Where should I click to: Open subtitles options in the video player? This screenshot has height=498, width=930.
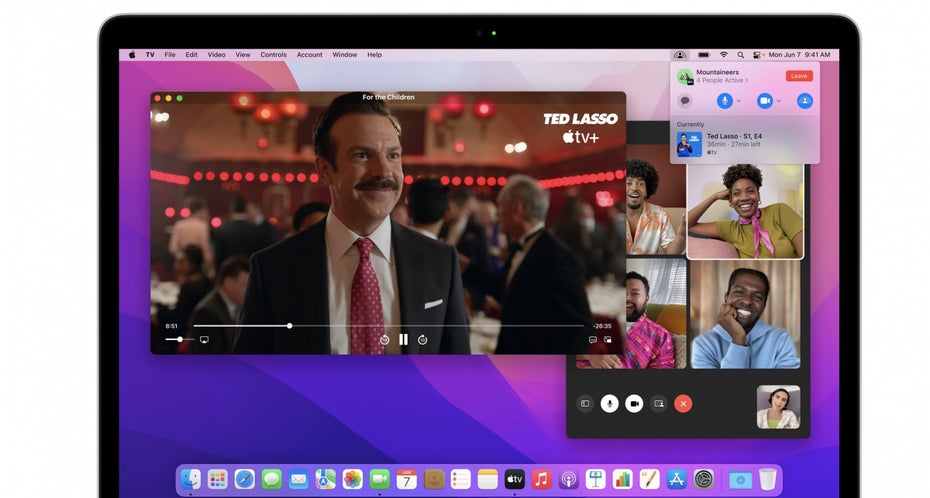click(592, 340)
